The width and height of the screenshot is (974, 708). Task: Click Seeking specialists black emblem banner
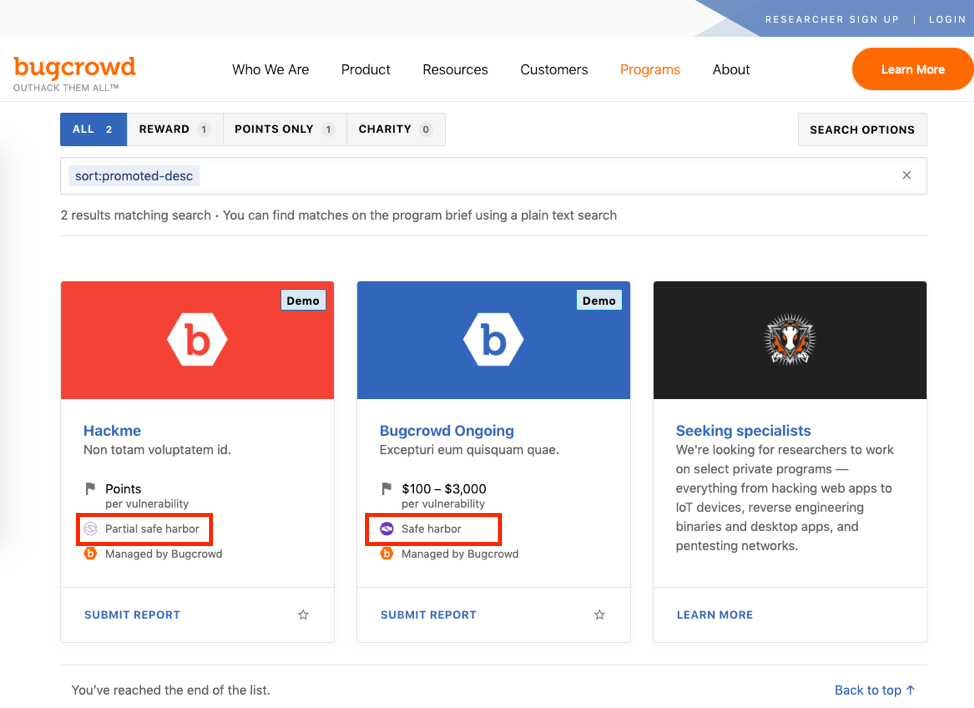point(790,340)
